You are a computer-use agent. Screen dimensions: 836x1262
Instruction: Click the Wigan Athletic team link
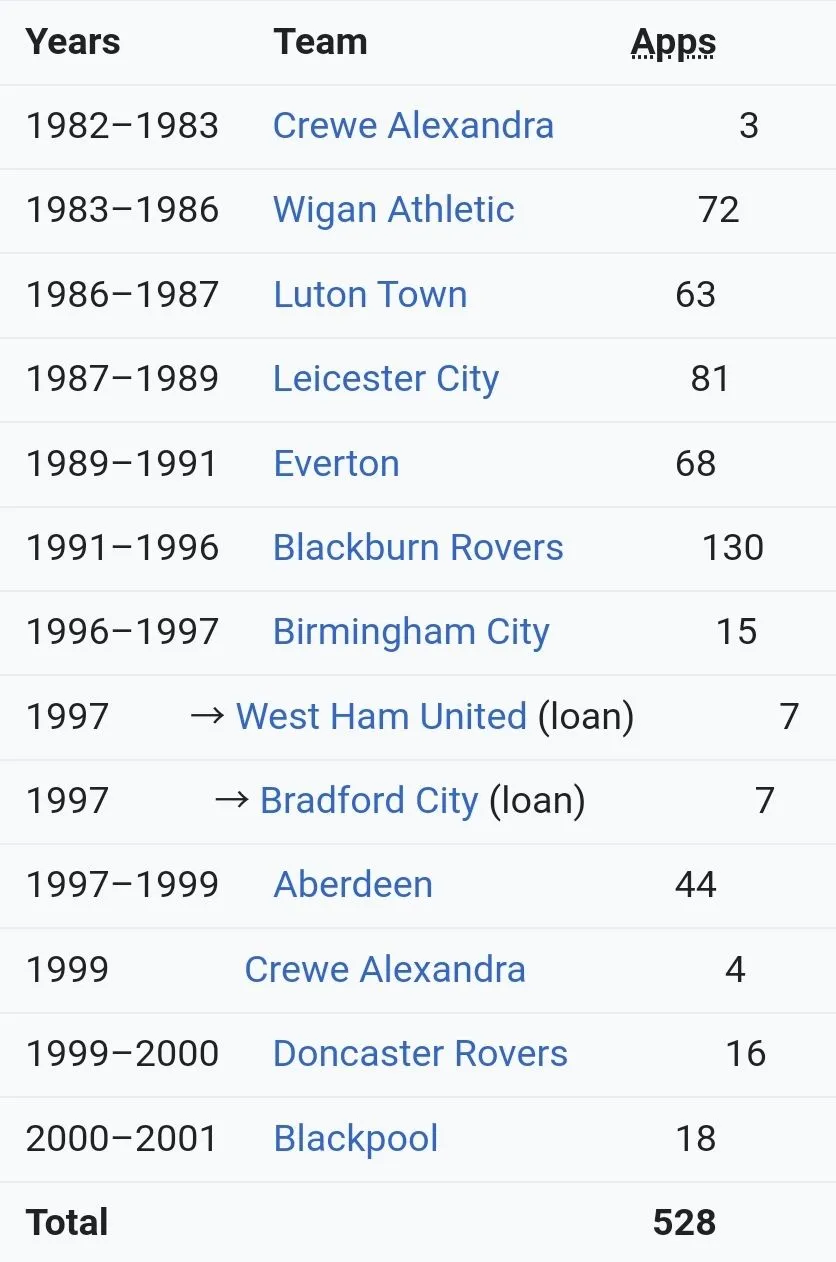tap(393, 210)
